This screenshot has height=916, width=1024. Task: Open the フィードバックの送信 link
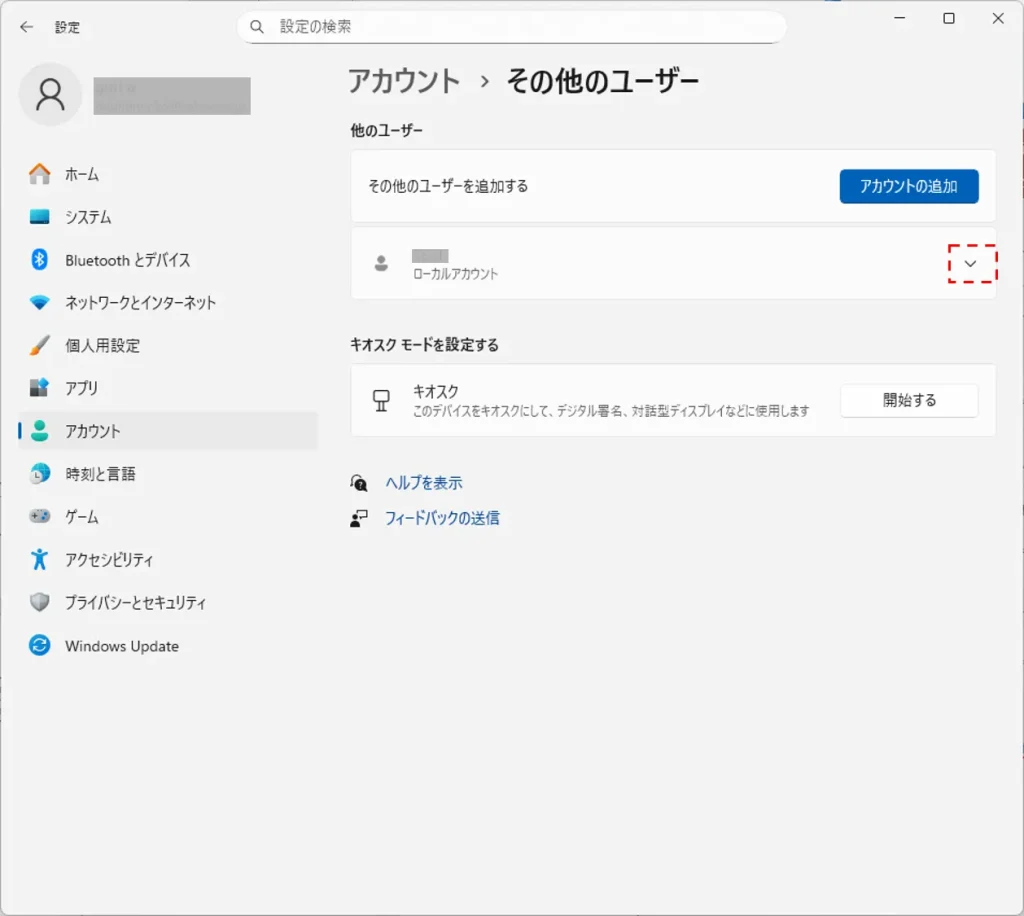[x=442, y=518]
